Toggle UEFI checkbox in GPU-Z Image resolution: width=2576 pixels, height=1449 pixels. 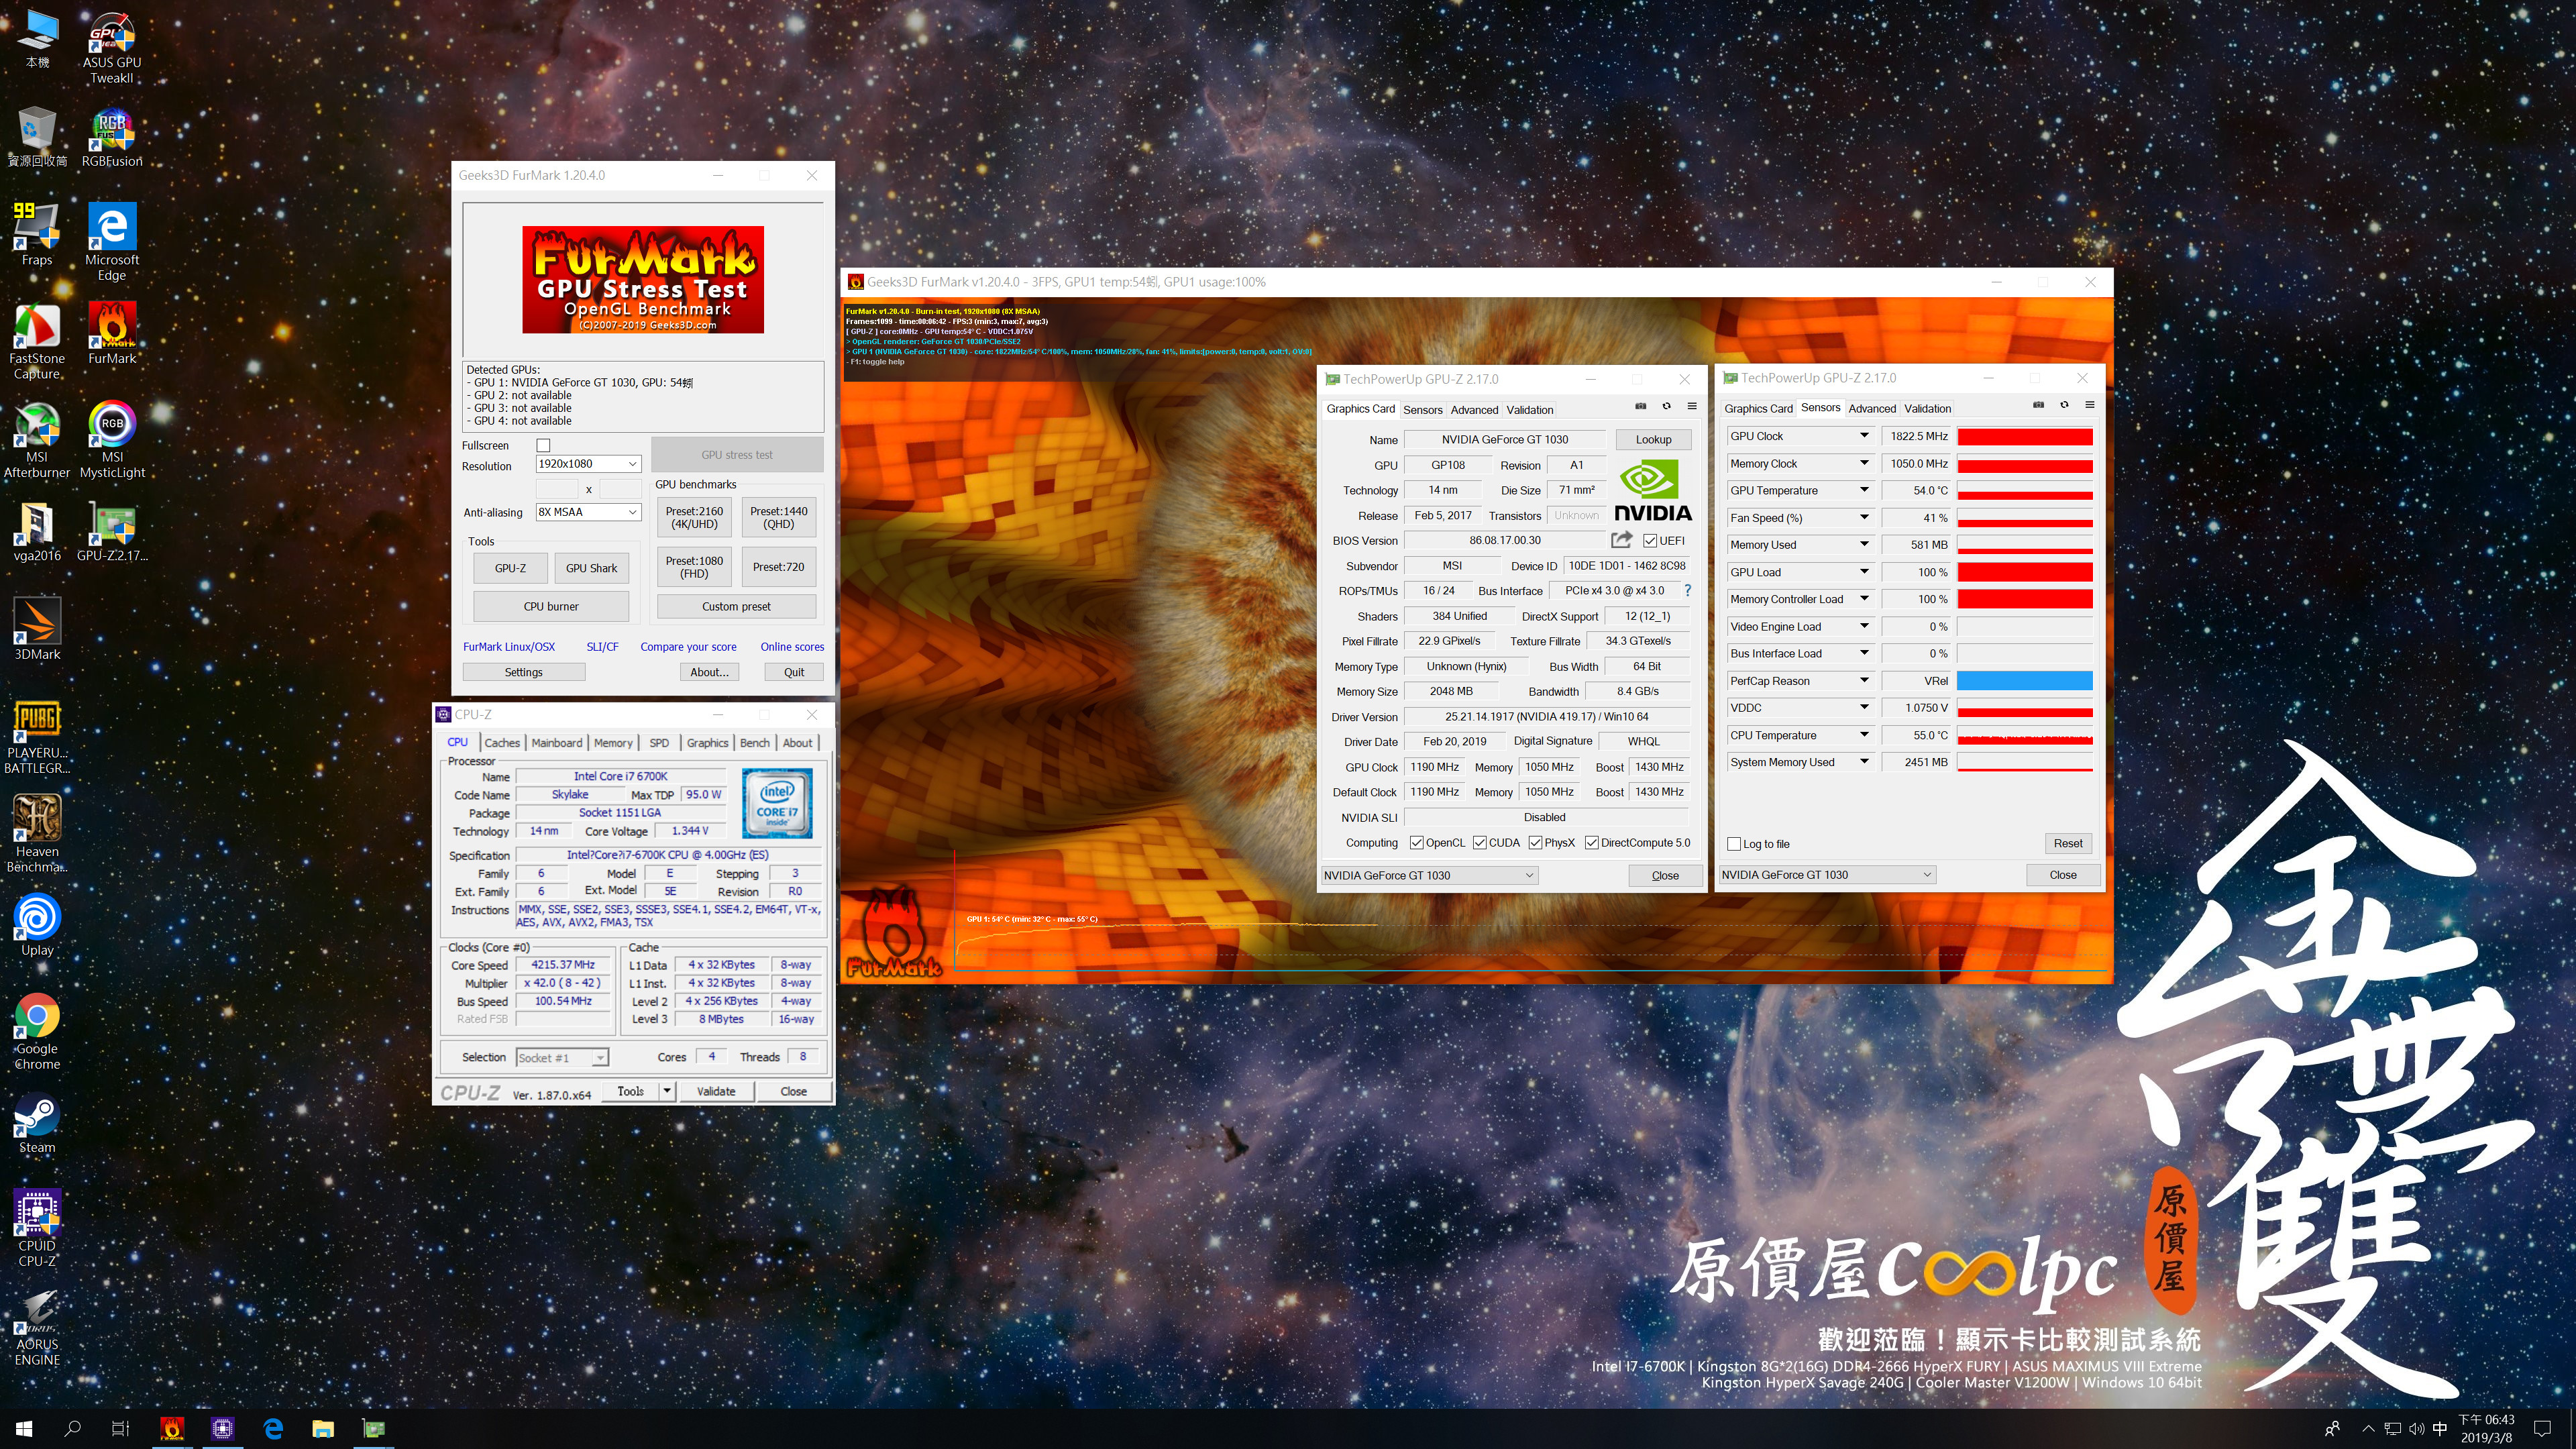1650,541
